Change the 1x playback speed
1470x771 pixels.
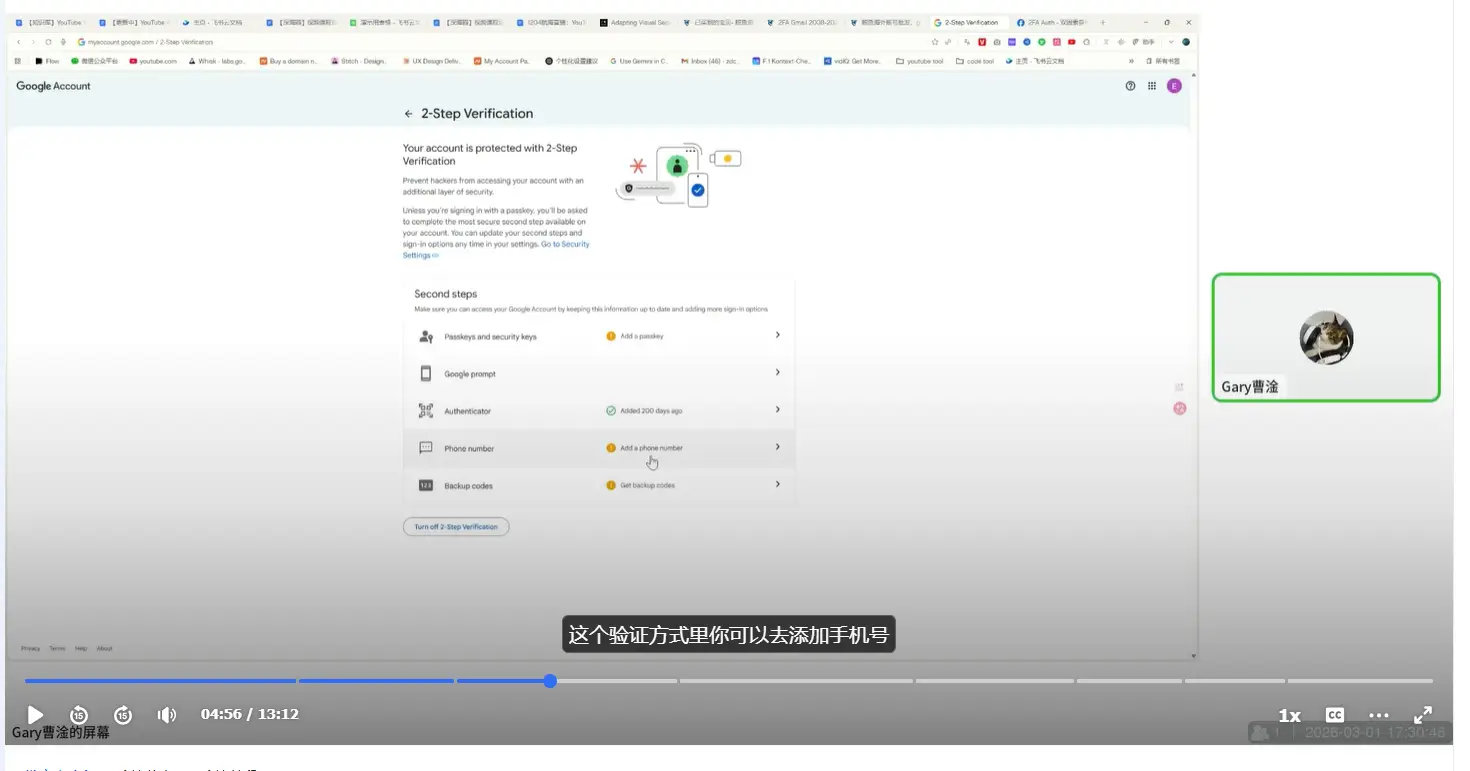[x=1289, y=716]
